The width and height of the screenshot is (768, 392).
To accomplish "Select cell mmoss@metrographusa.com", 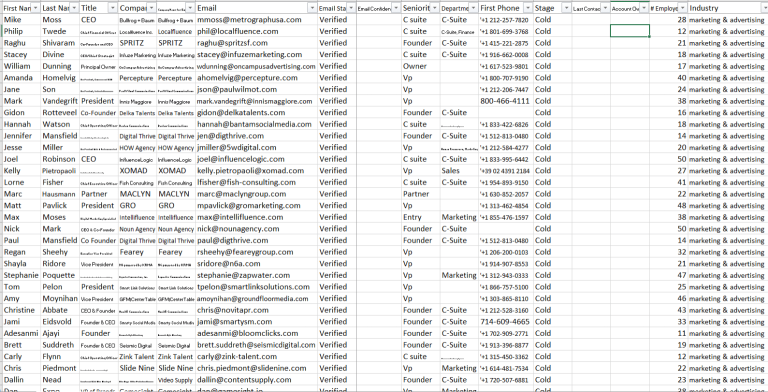I will [257, 20].
